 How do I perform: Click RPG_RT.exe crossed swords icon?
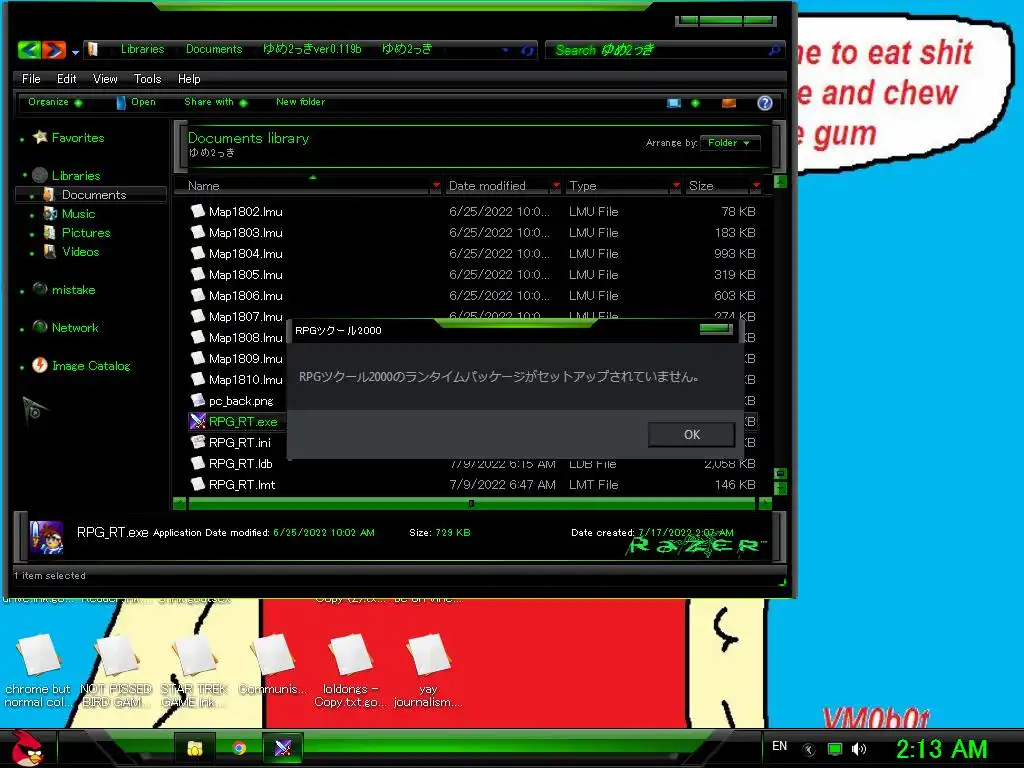(198, 421)
